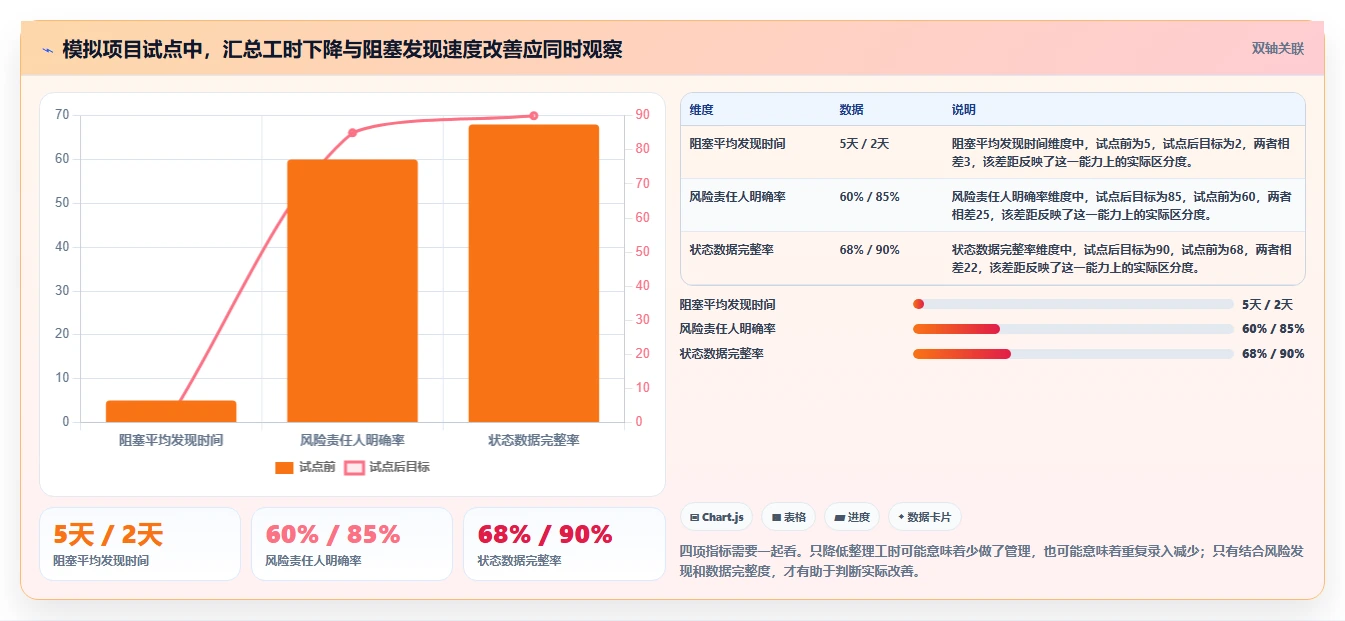This screenshot has width=1345, height=621.
Task: Click left axis tick label 70
Action: [62, 115]
